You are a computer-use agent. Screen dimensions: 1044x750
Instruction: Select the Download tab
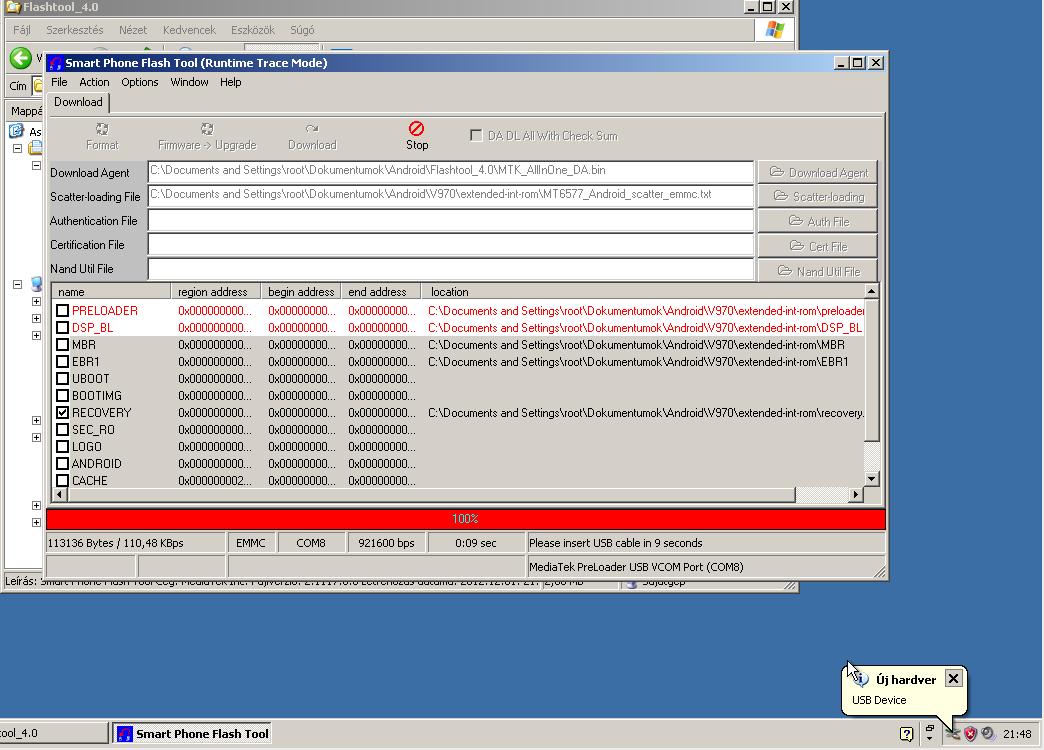(78, 102)
